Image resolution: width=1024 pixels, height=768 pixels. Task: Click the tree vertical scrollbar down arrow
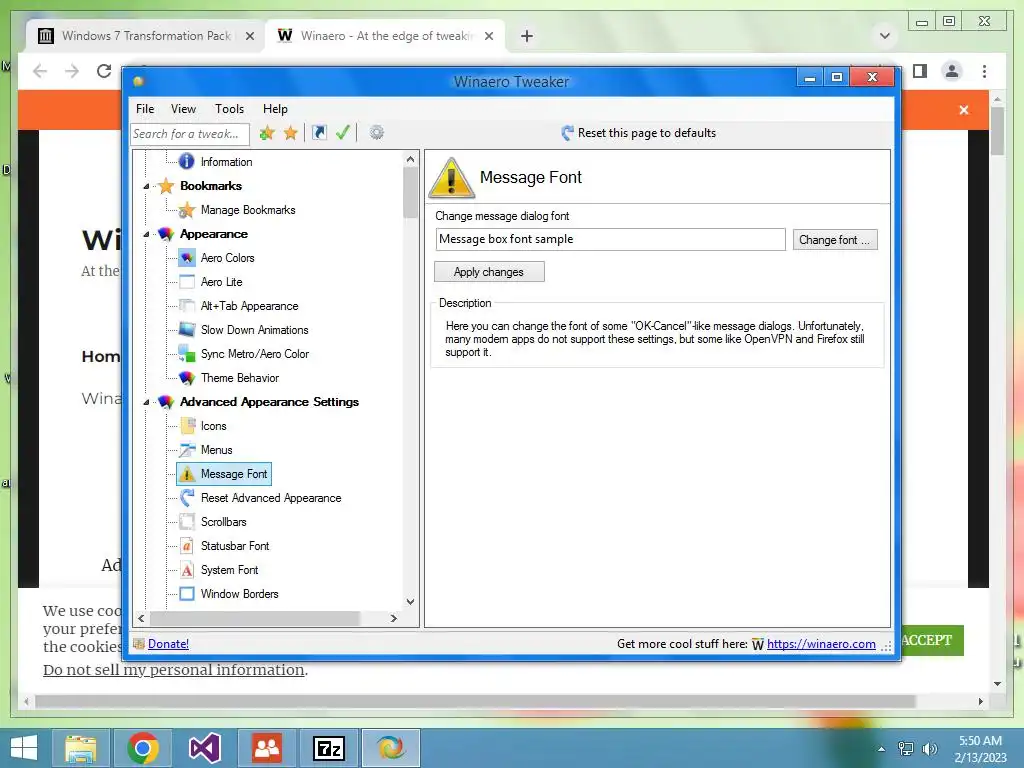410,602
